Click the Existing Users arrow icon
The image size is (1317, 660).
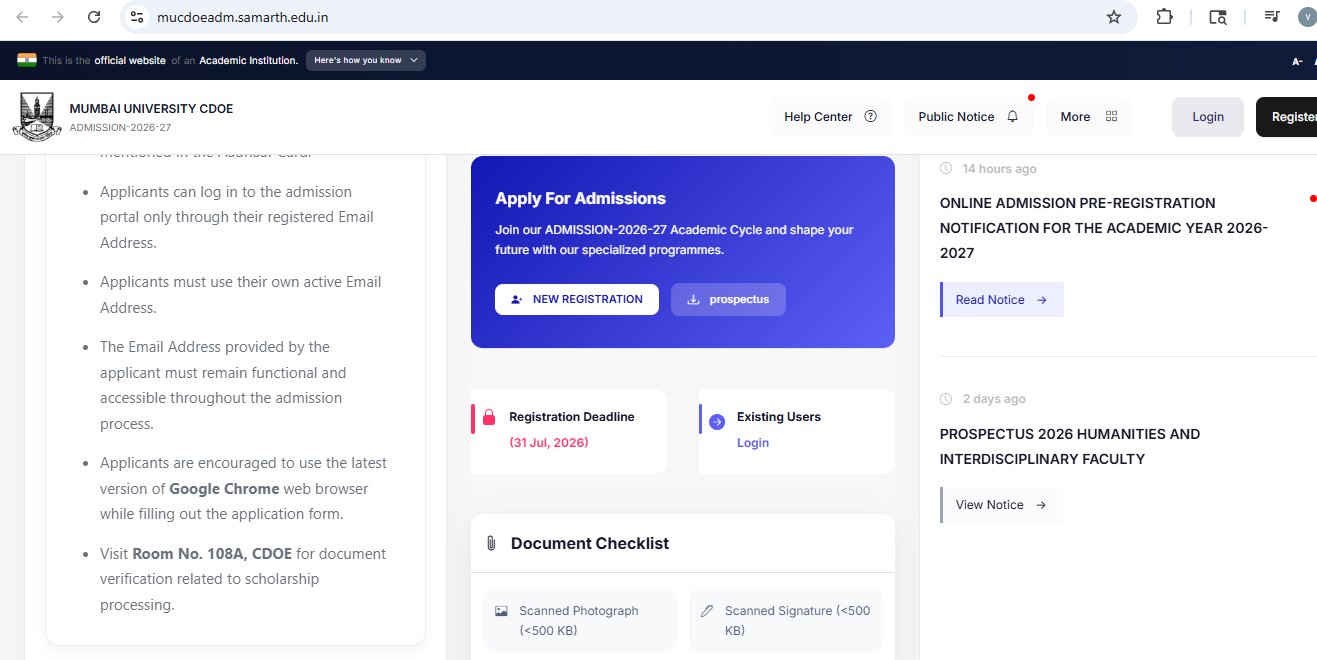pos(716,422)
